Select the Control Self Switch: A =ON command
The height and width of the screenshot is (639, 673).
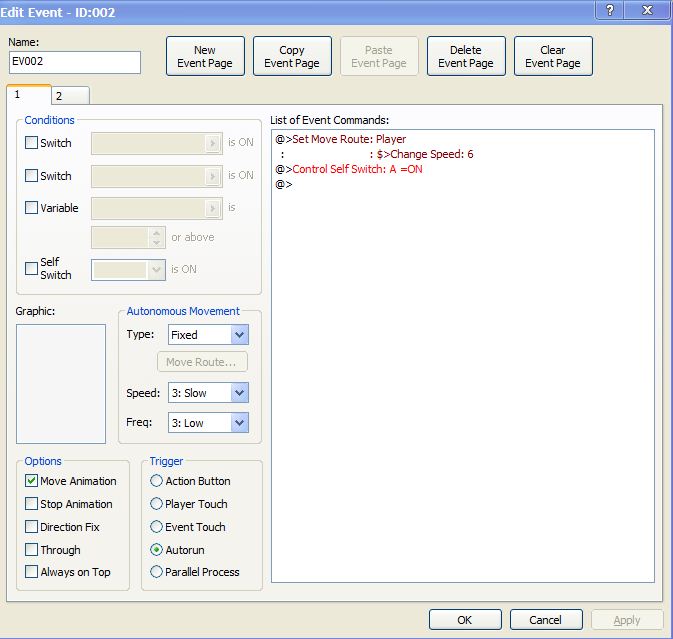click(x=349, y=169)
